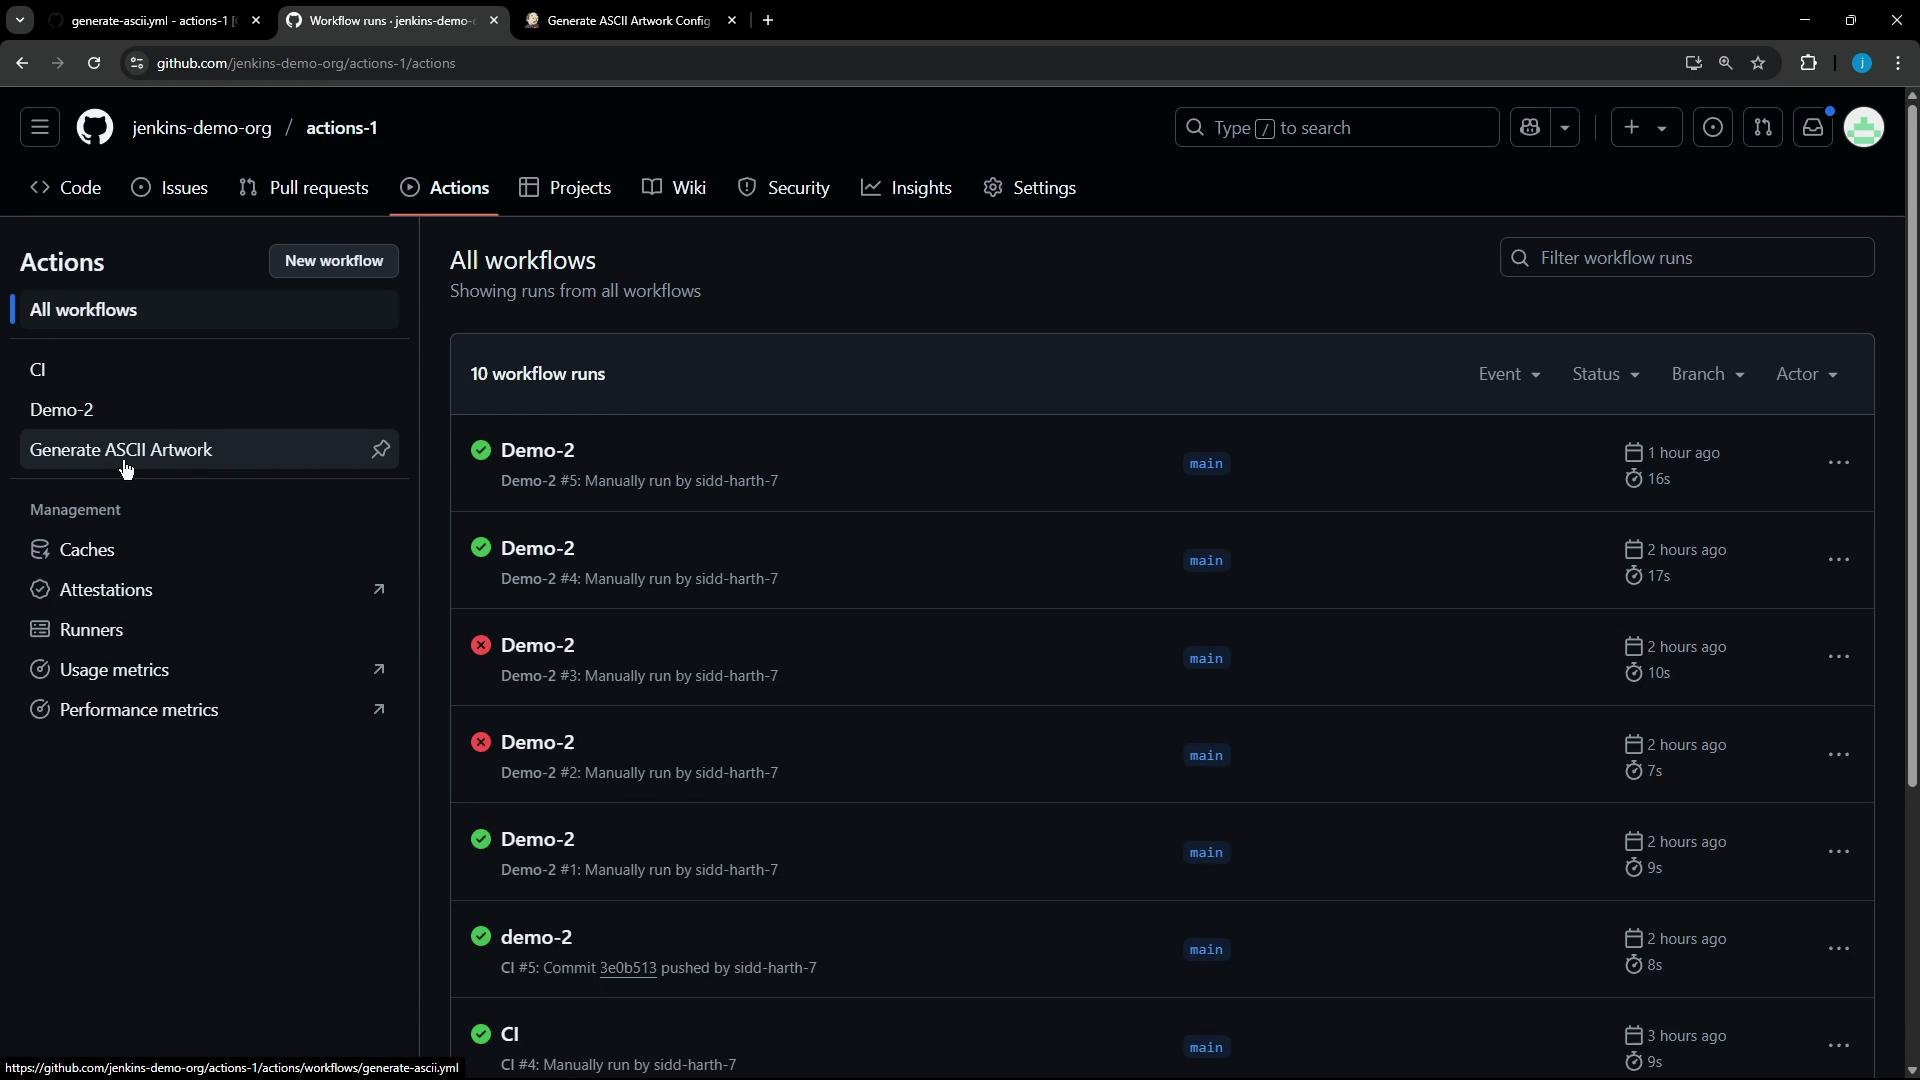Open Chrome profile icon
This screenshot has height=1080, width=1920.
1862,63
